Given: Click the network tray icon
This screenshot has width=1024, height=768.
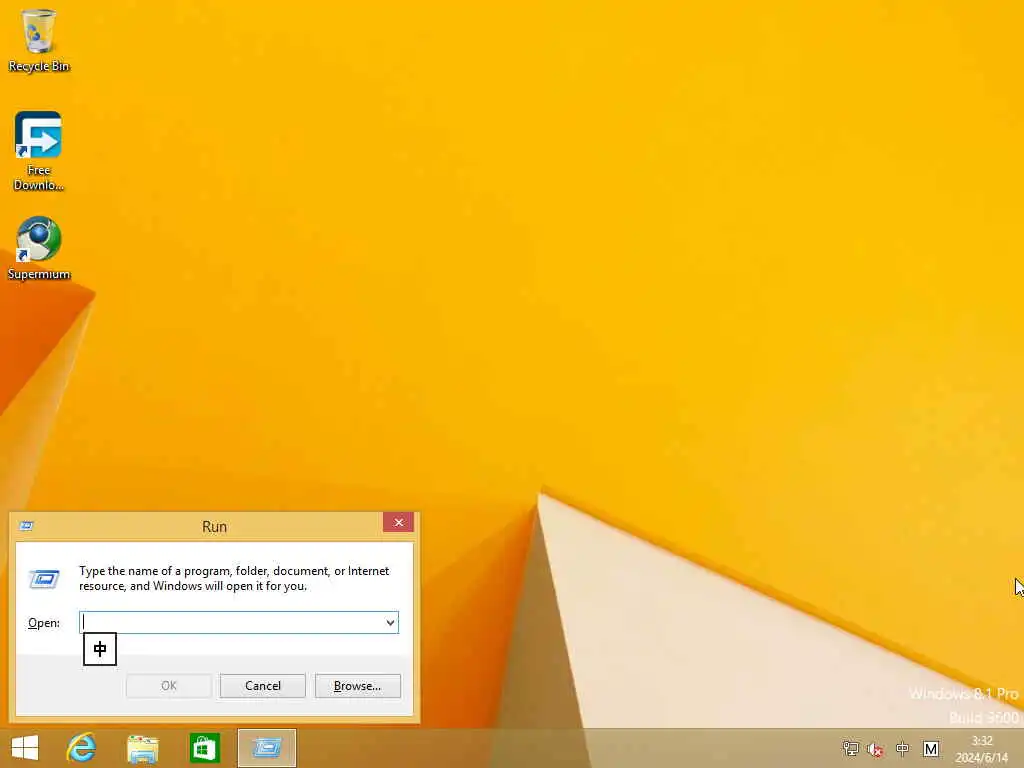Looking at the screenshot, I should [x=850, y=748].
